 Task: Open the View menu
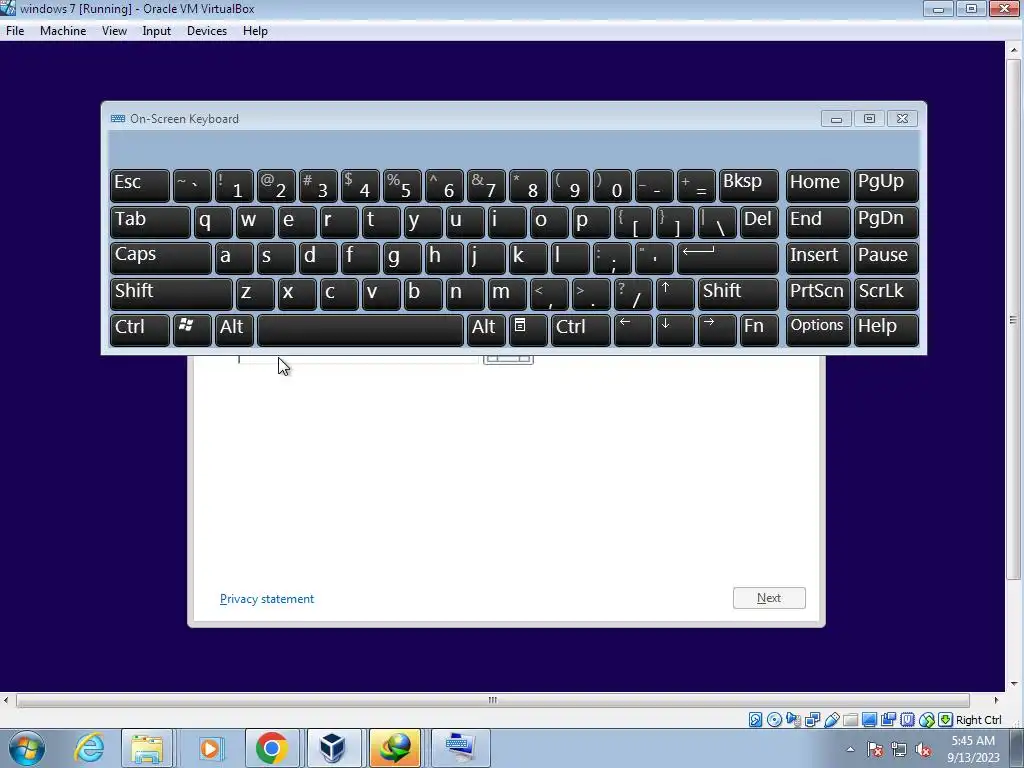114,31
